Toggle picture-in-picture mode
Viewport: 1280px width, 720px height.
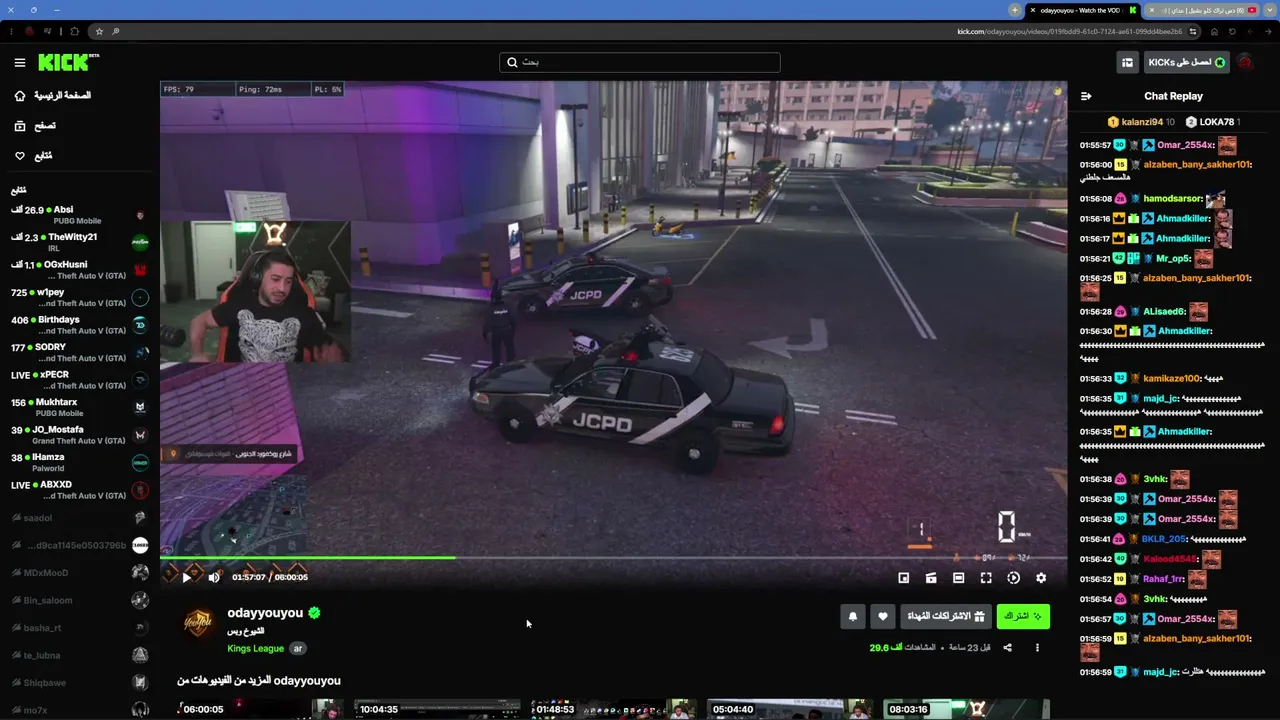point(904,578)
